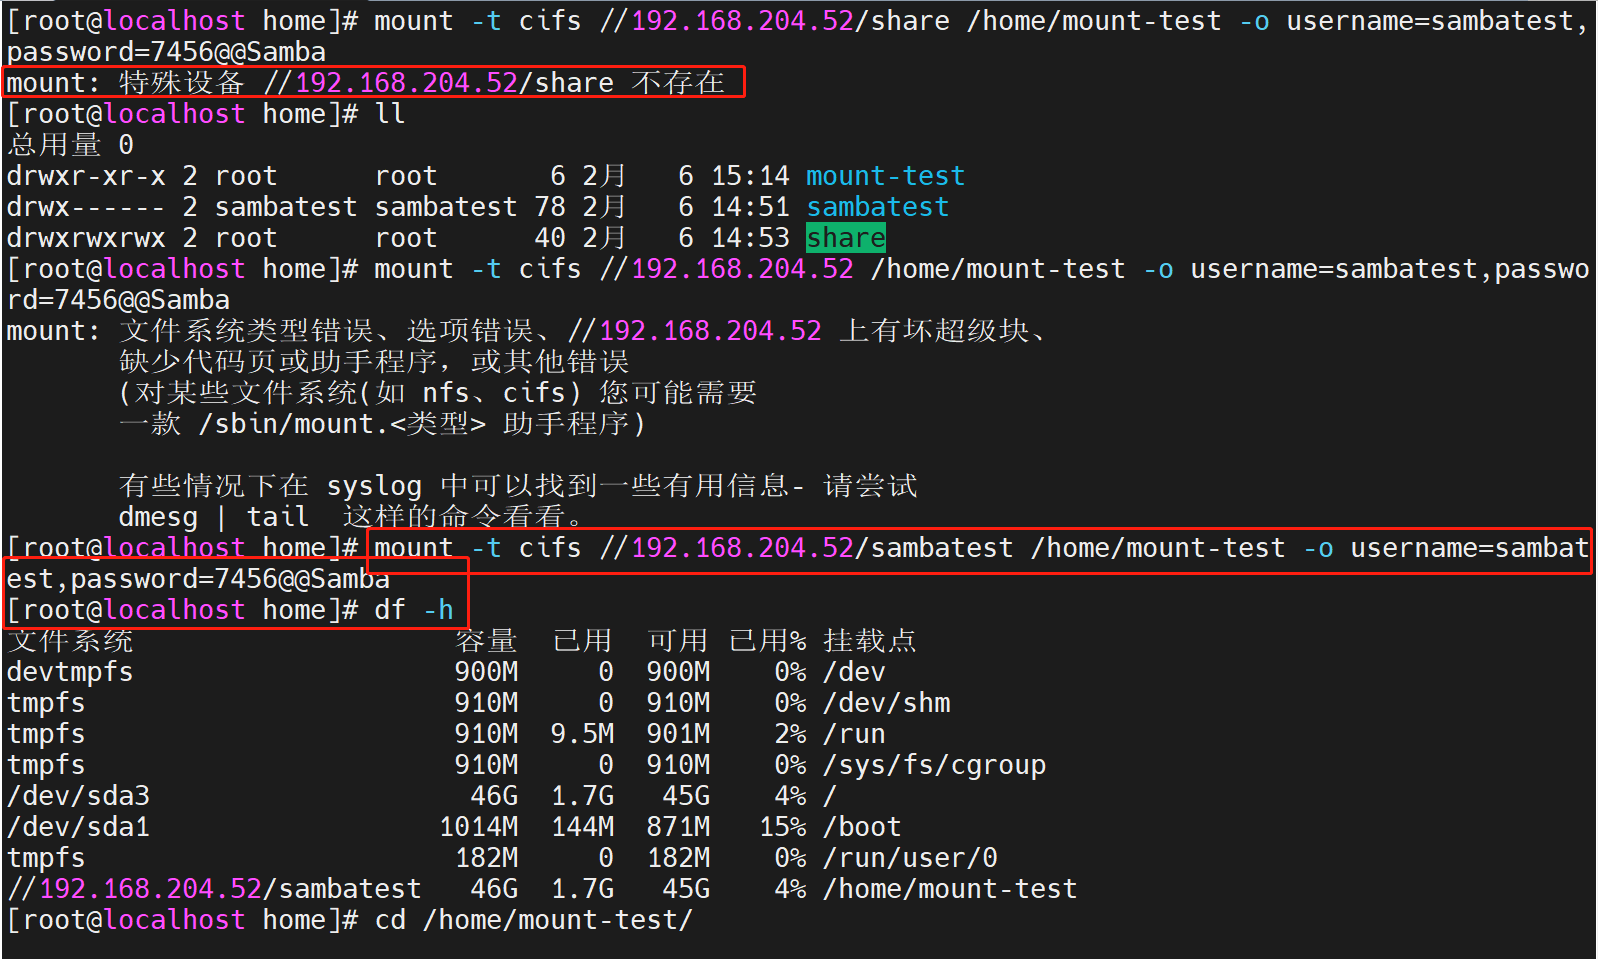The width and height of the screenshot is (1598, 959).
Task: Click the '不存在' text in the mount error
Action: 678,83
